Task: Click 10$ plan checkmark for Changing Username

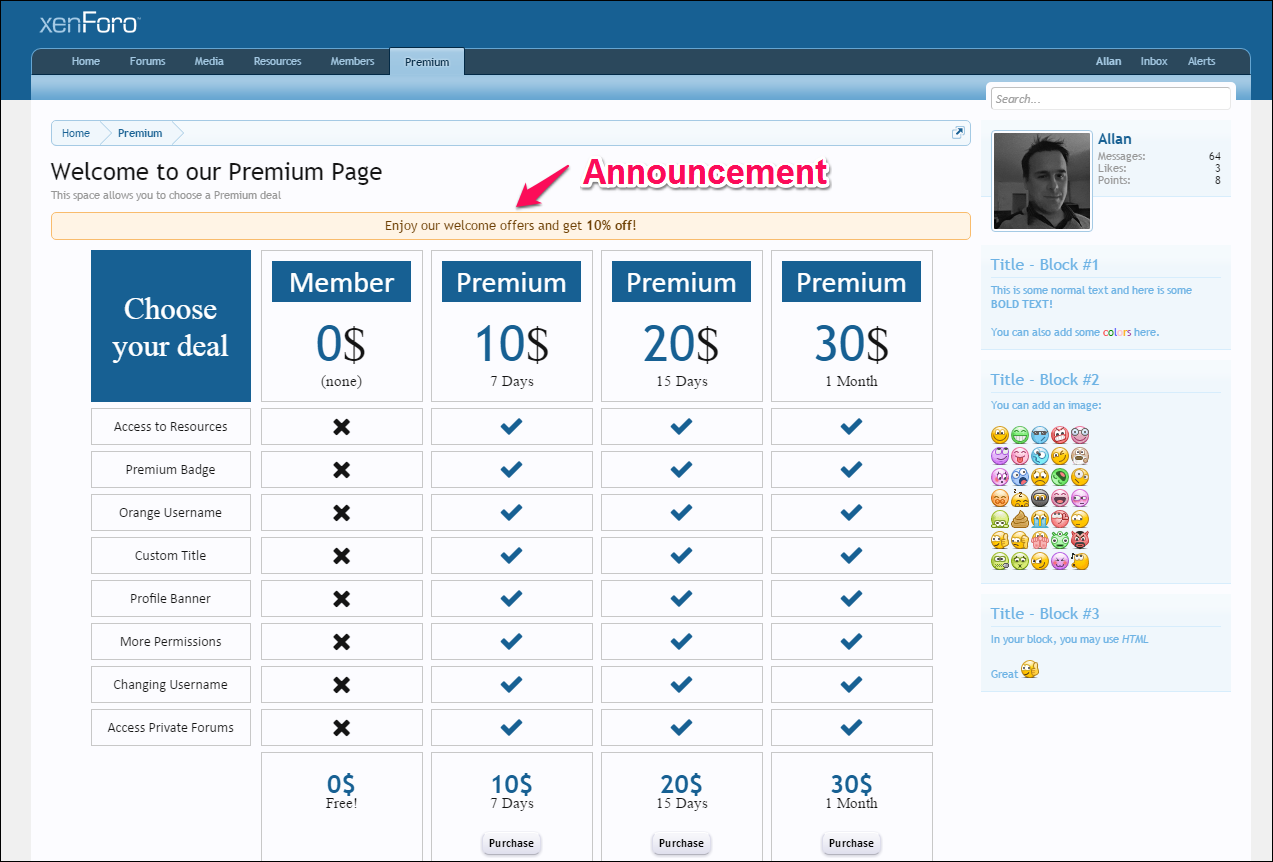Action: tap(511, 684)
